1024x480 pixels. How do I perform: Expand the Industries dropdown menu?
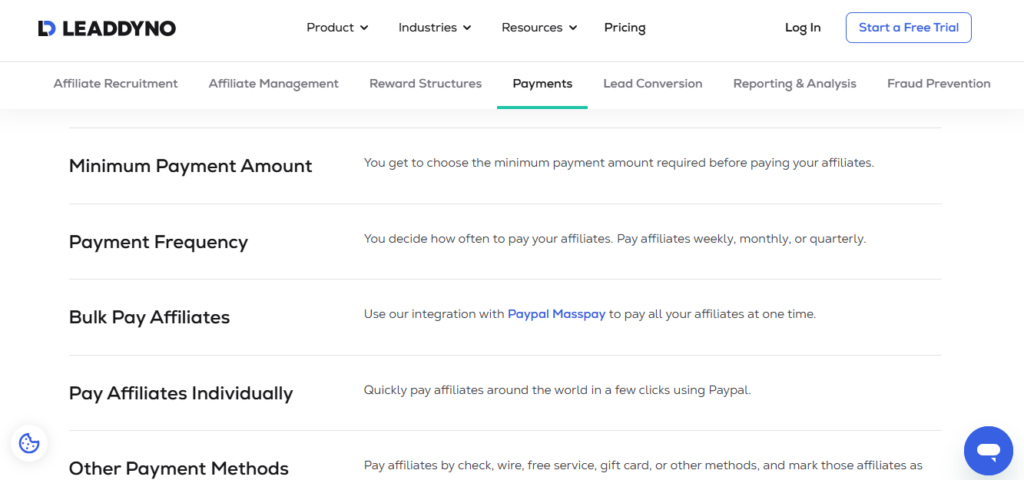[x=435, y=28]
